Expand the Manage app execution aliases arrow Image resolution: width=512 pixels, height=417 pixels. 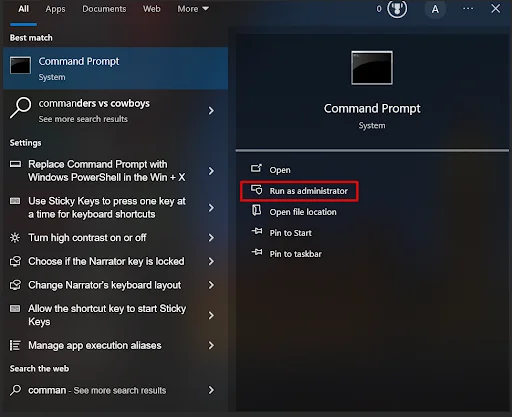[211, 345]
